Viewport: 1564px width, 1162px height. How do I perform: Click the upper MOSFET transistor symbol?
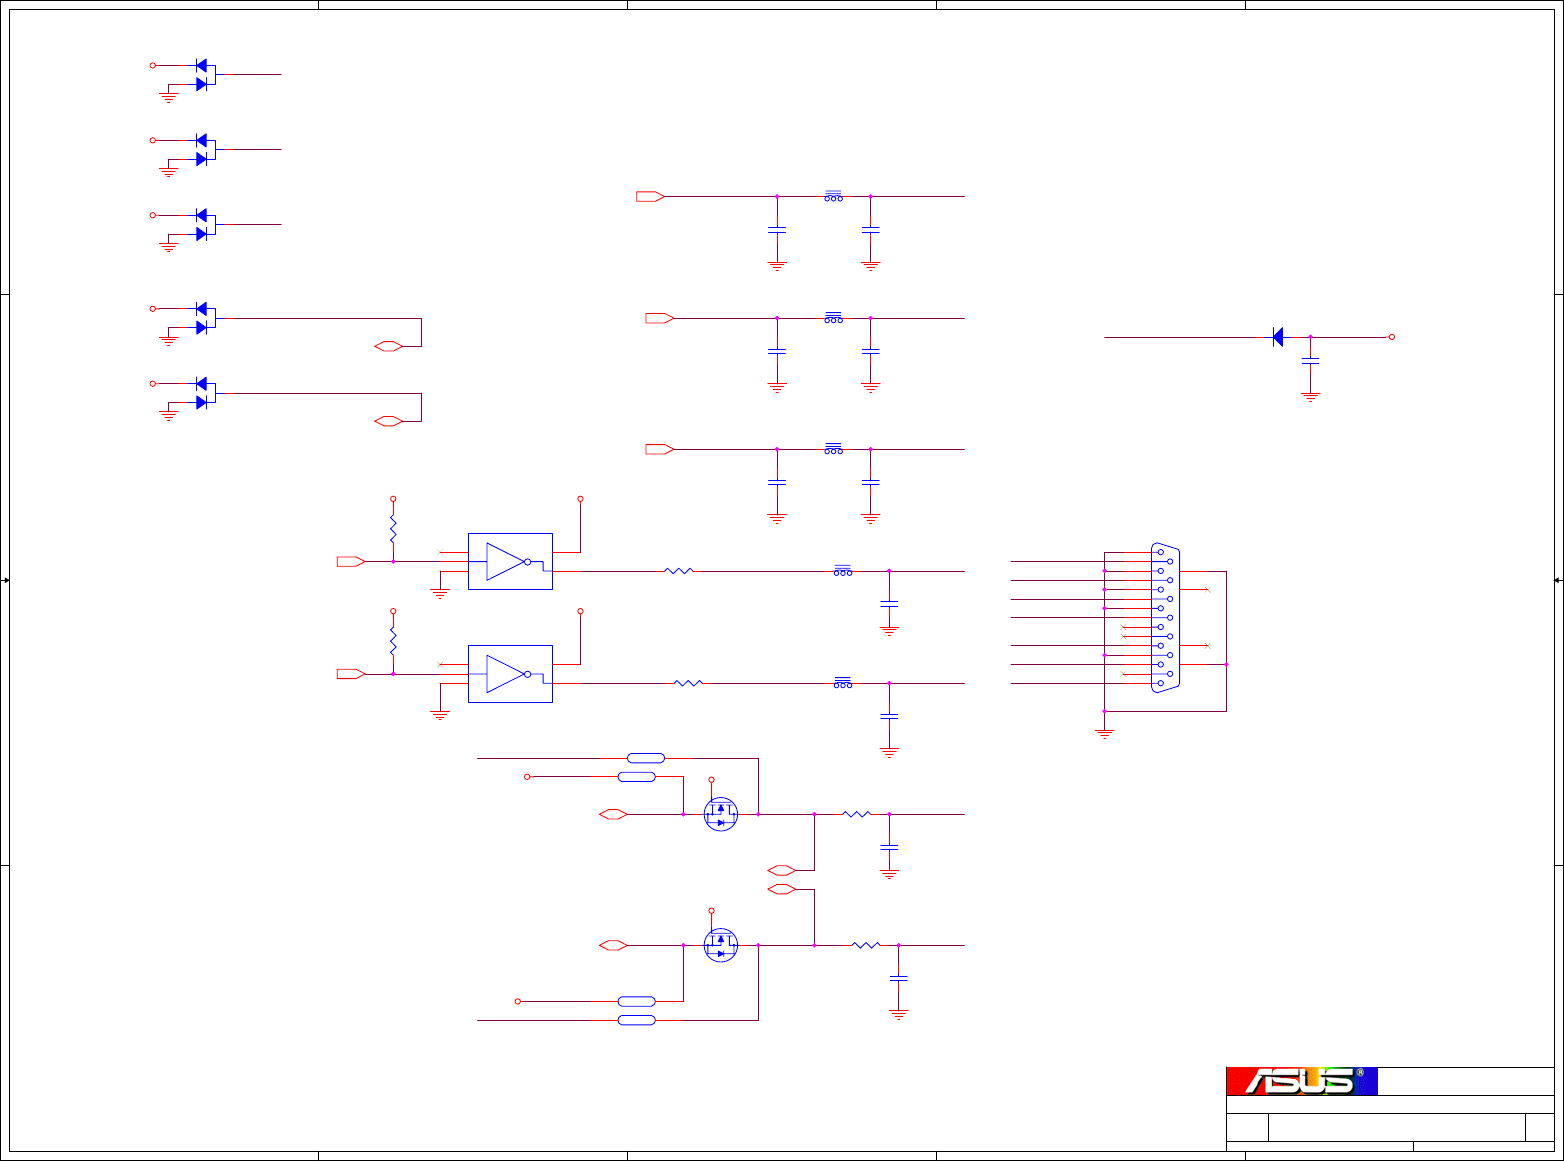point(720,814)
